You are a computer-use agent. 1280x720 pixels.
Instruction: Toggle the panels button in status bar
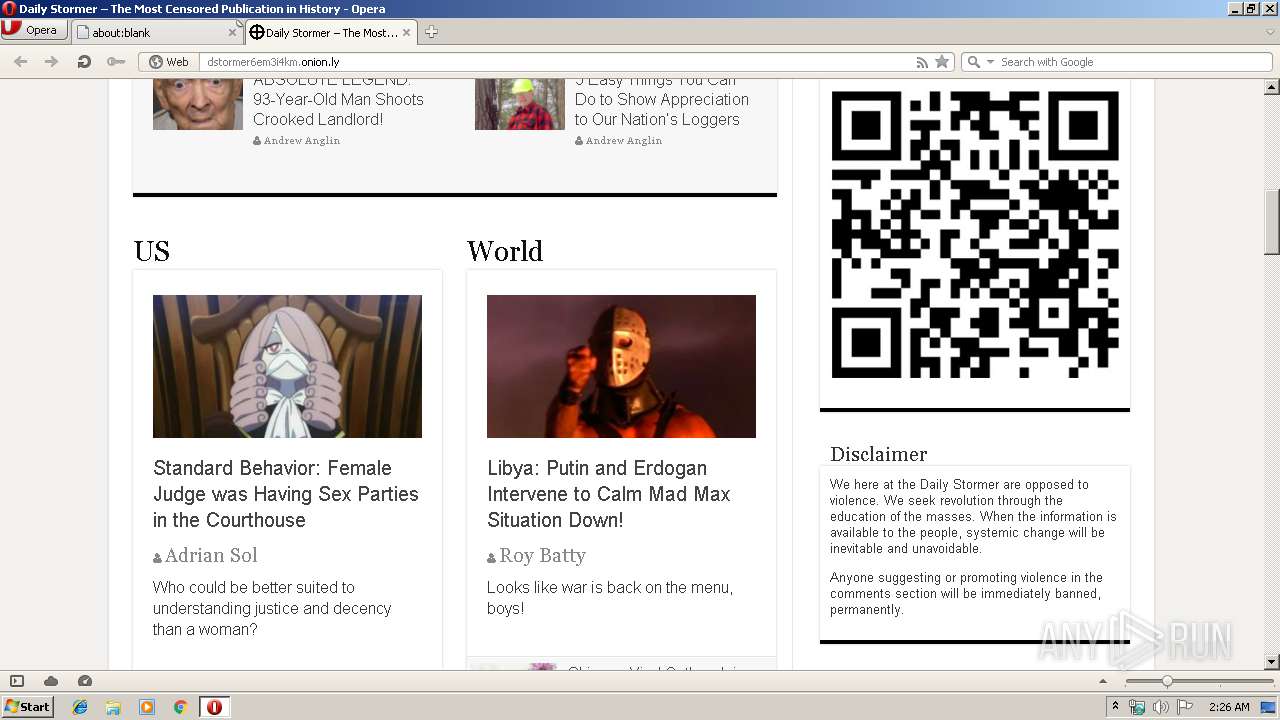click(17, 681)
